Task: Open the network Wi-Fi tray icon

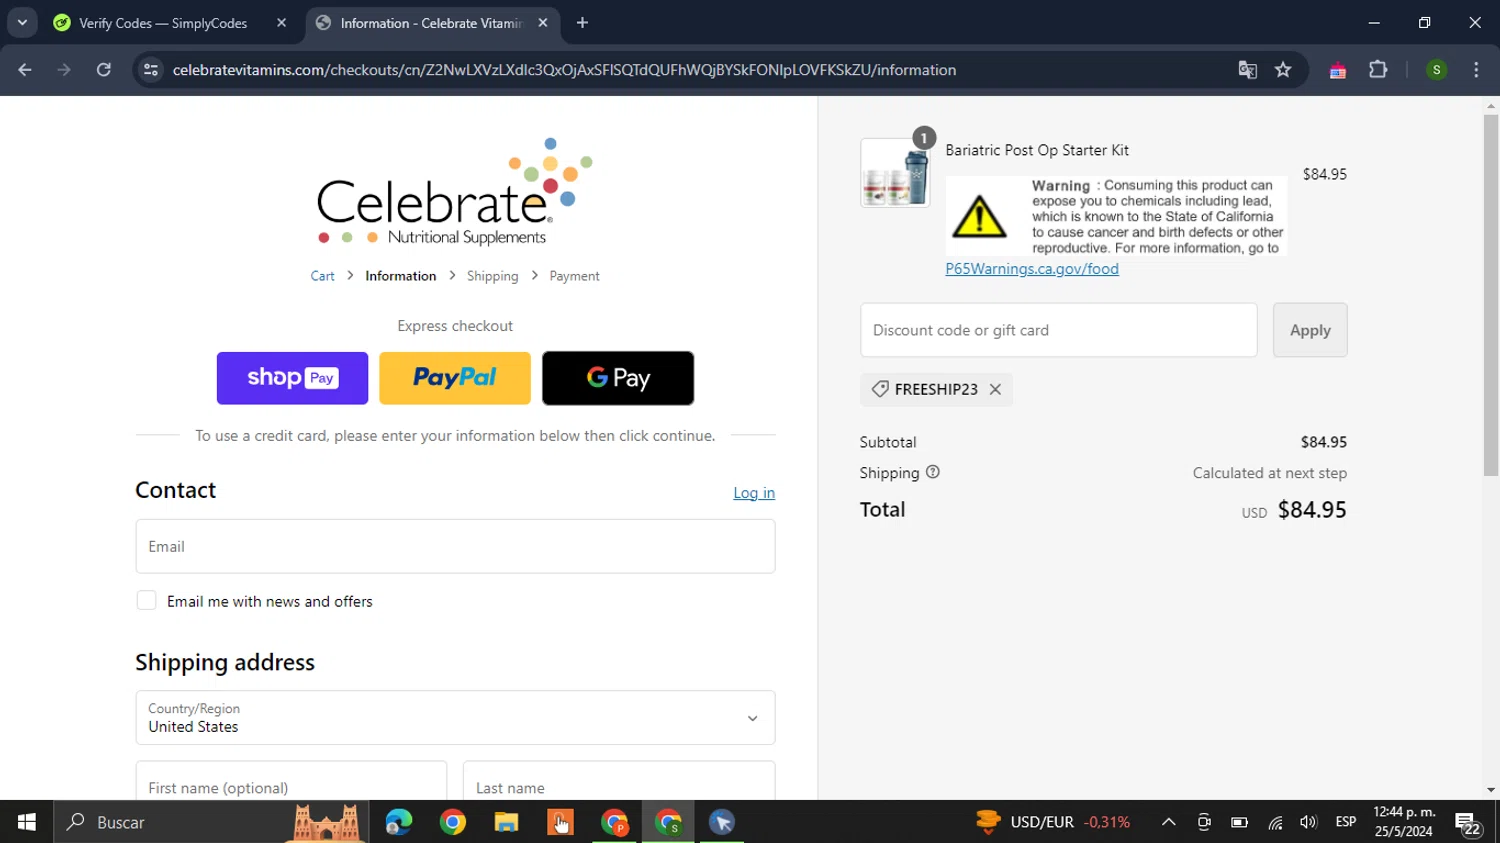Action: pos(1275,822)
